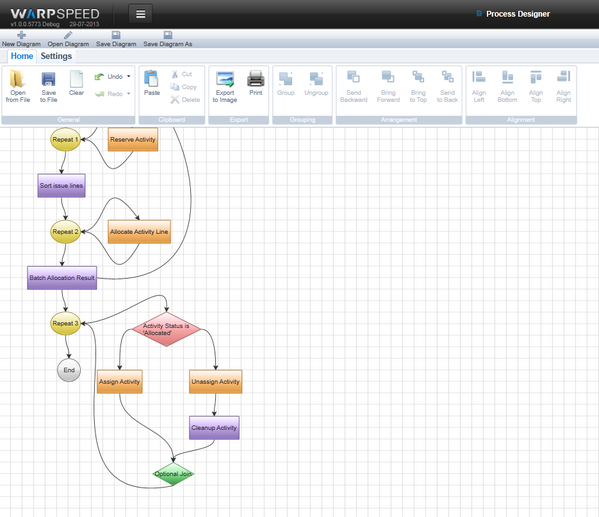Select the Repeat 1 node
This screenshot has width=599, height=517.
click(65, 139)
